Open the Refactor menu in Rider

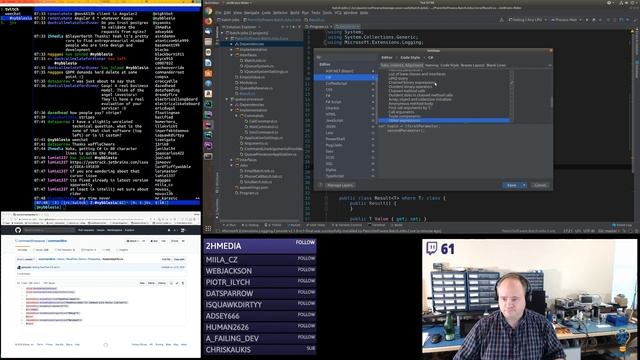tap(280, 13)
